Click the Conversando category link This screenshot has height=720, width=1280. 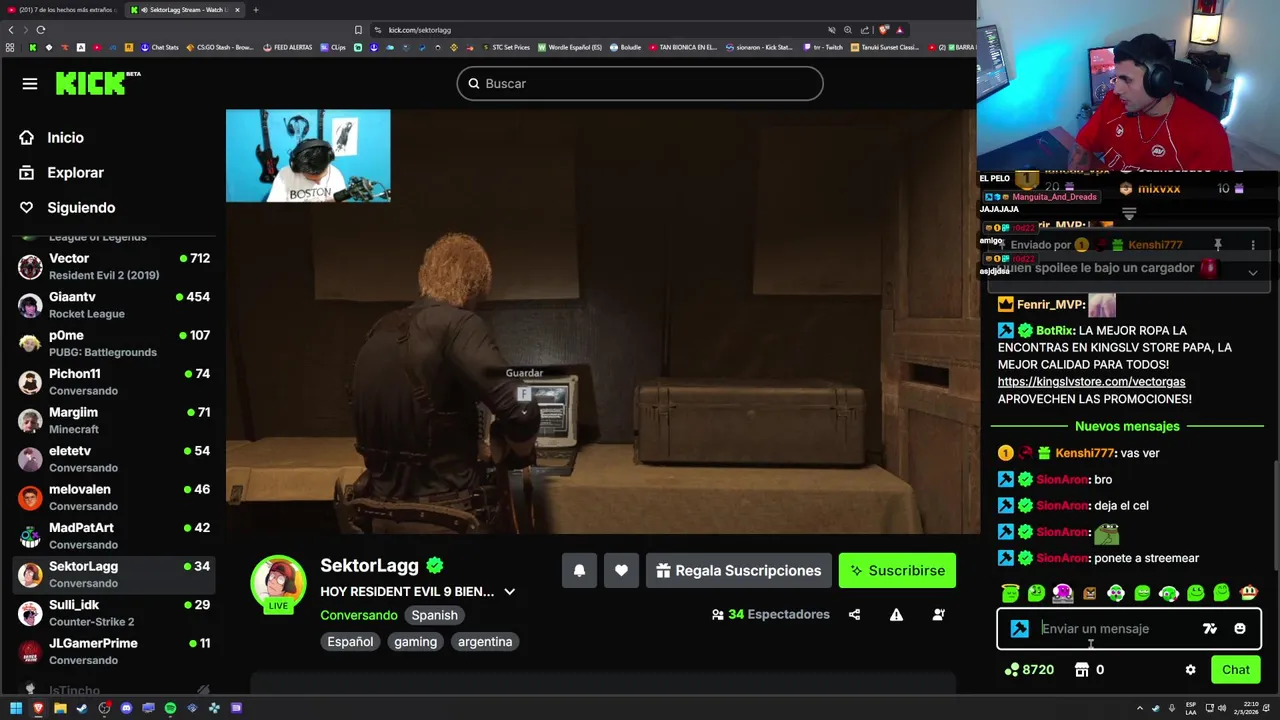pos(359,615)
